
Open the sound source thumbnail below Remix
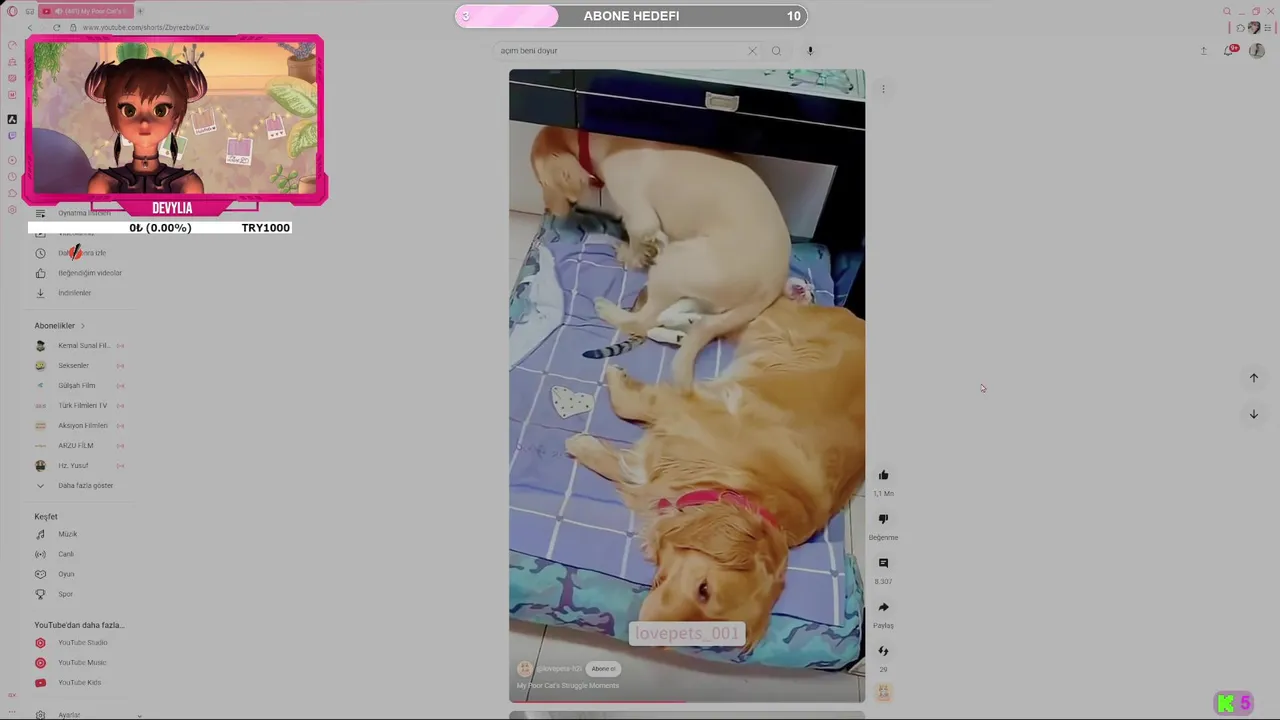tap(883, 691)
